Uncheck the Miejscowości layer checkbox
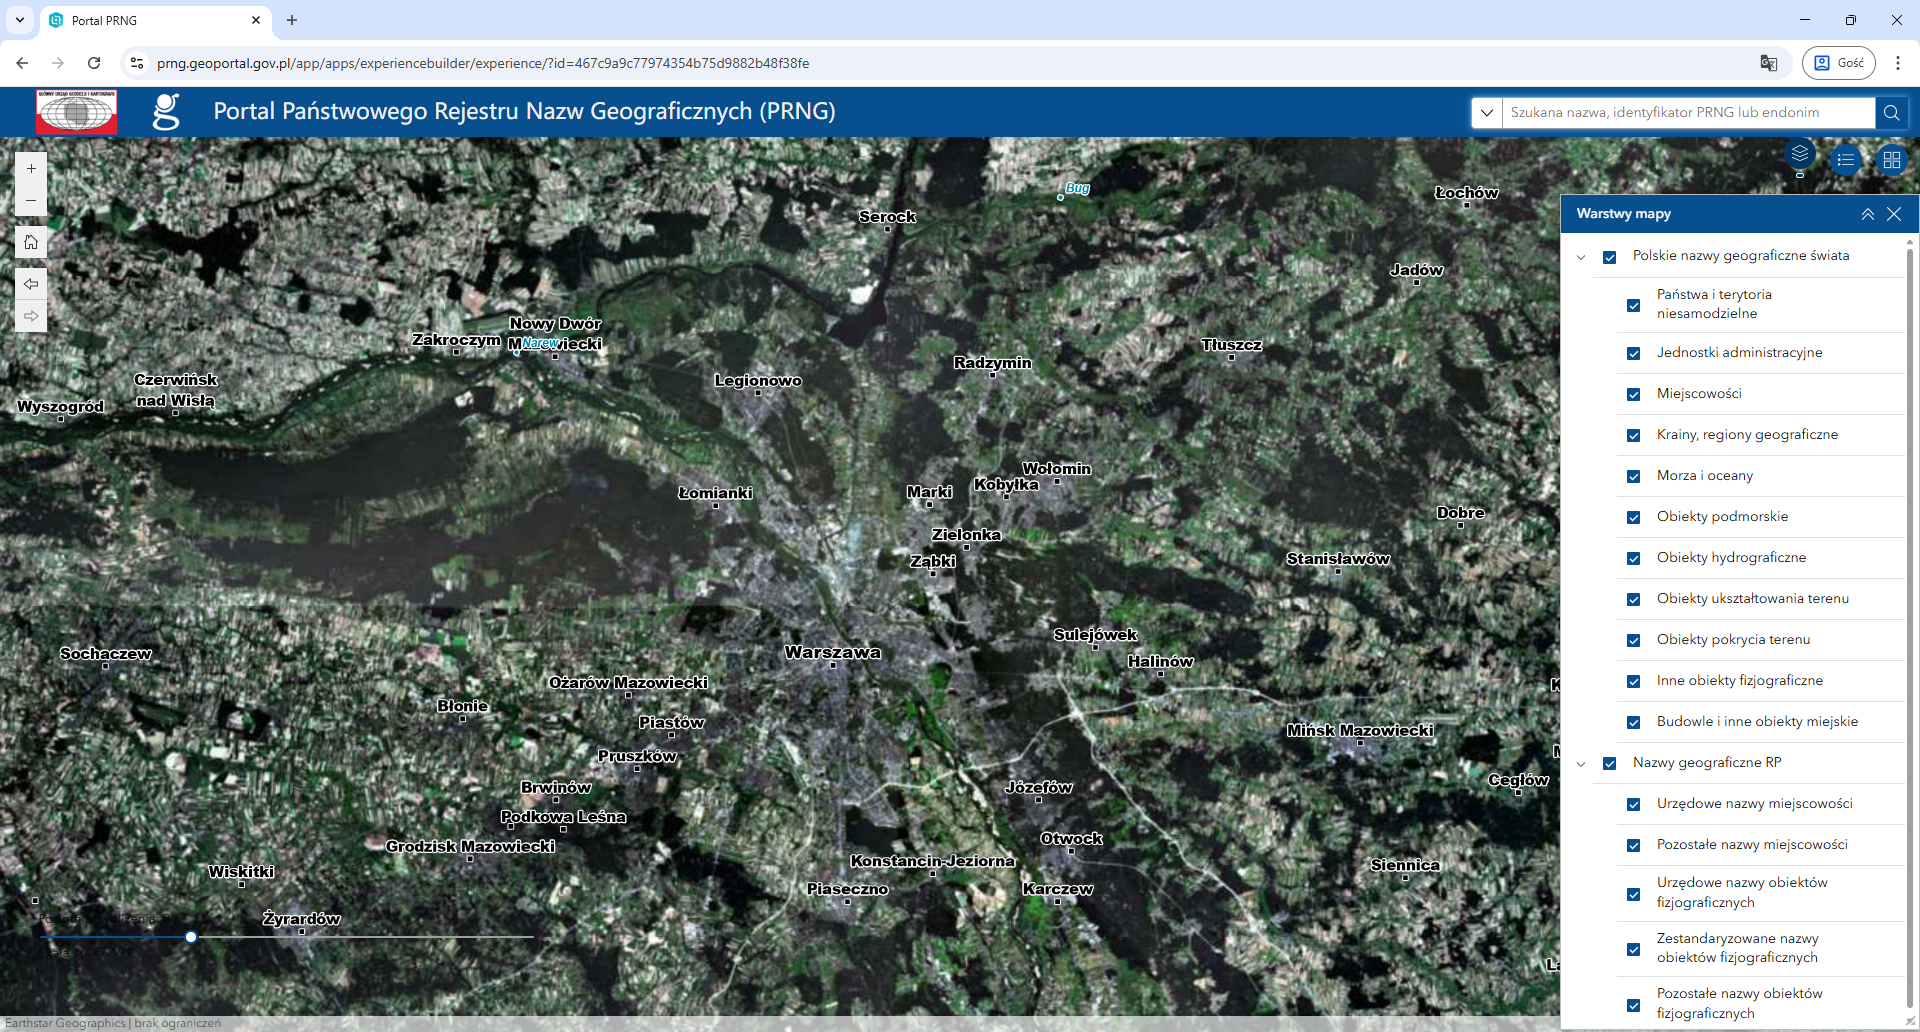This screenshot has width=1920, height=1032. coord(1634,394)
